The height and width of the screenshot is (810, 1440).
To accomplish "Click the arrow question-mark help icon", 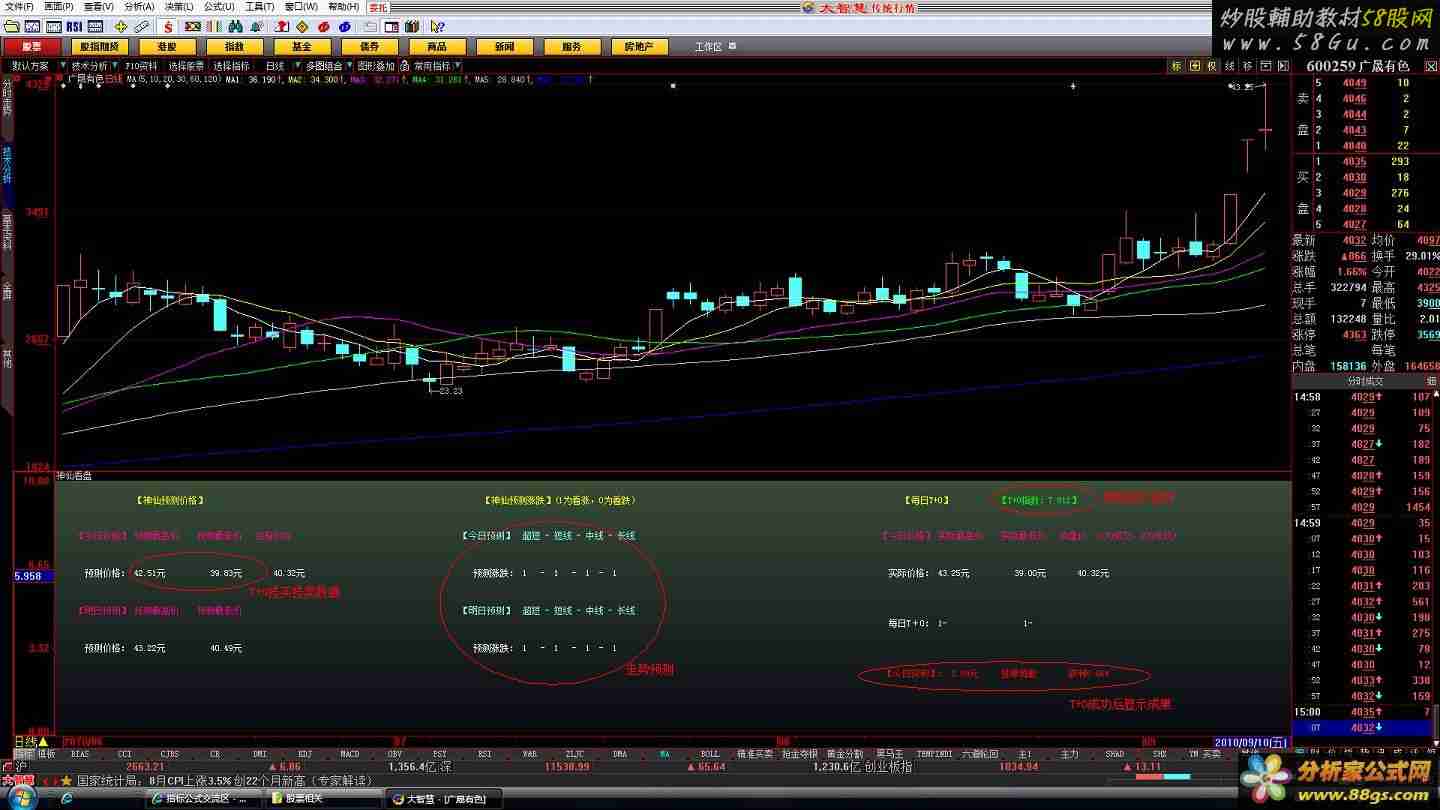I will 437,27.
